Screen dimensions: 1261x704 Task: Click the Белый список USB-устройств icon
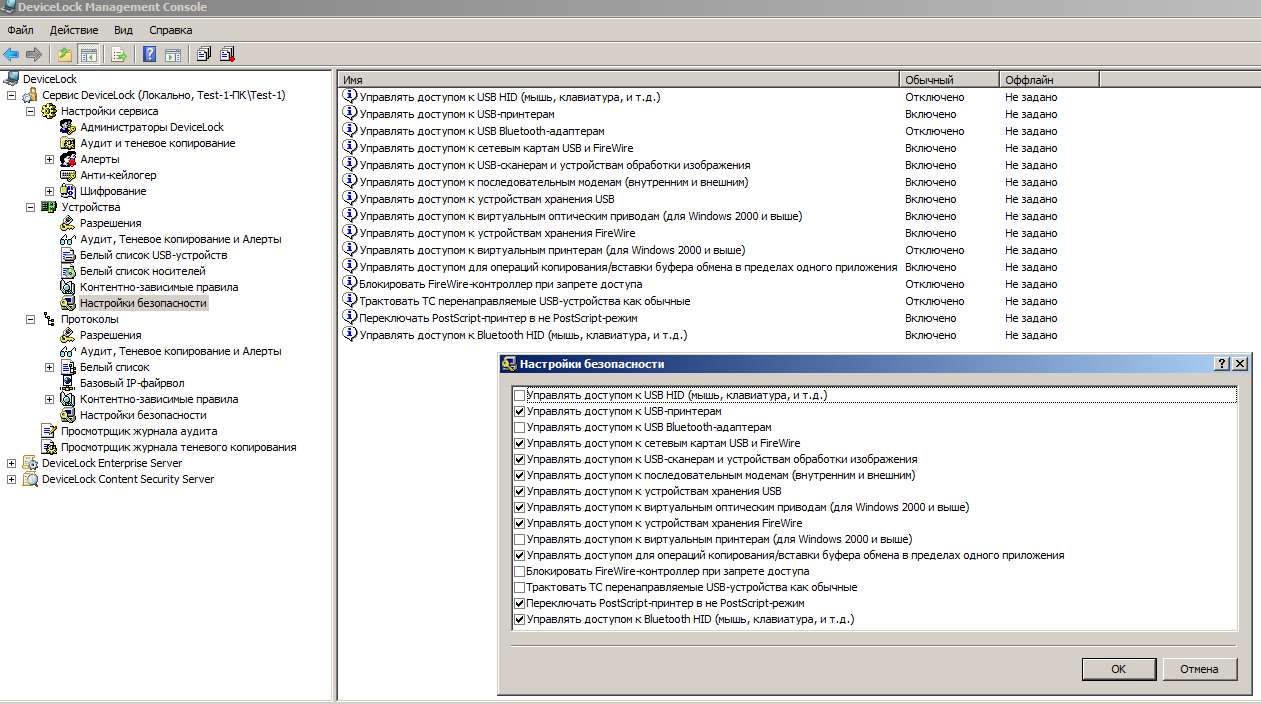tap(68, 255)
